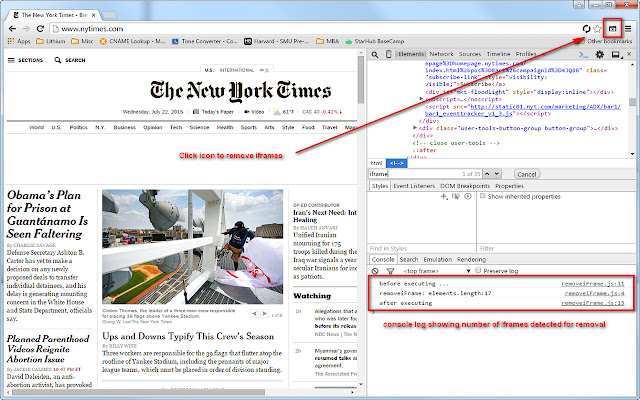Click the Find in Styles field

pyautogui.click(x=421, y=248)
